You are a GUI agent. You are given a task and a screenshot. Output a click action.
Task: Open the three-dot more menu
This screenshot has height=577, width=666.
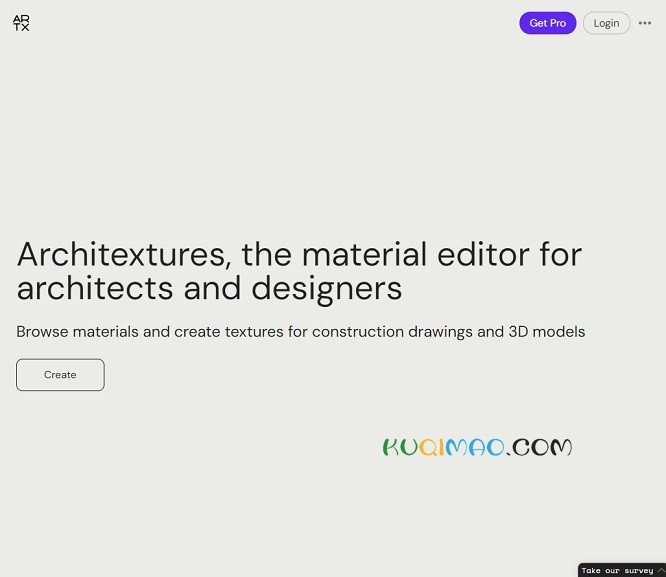pyautogui.click(x=644, y=23)
